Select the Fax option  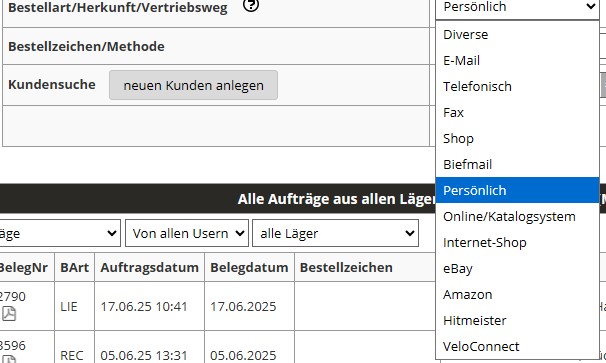517,112
